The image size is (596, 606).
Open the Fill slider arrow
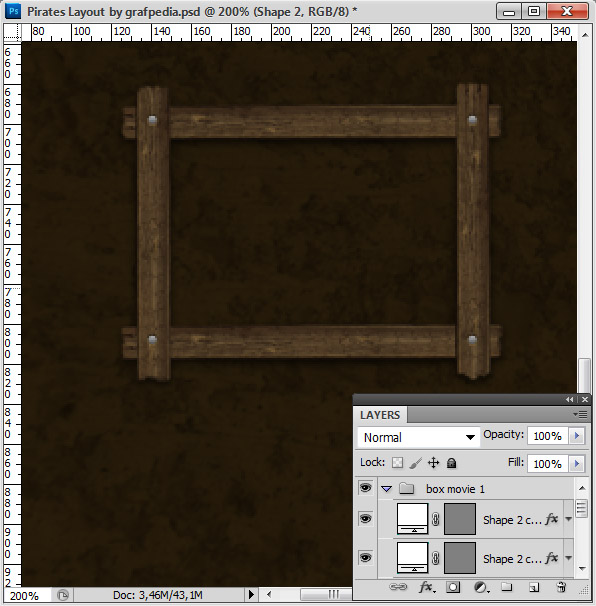click(577, 463)
